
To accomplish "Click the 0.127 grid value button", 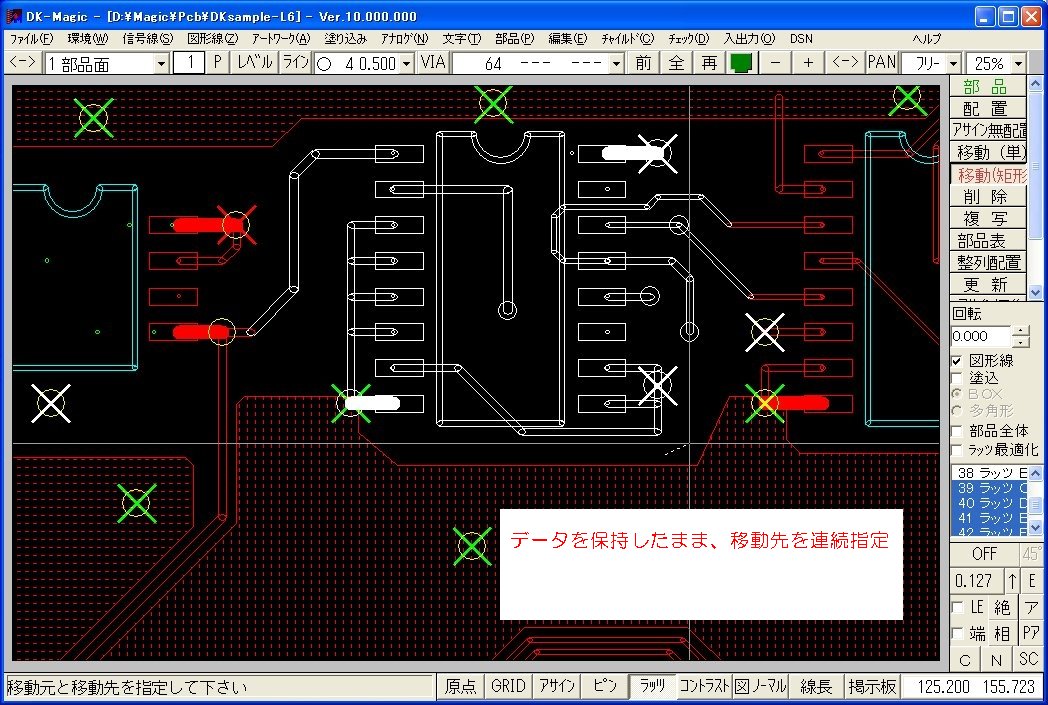I will click(977, 581).
